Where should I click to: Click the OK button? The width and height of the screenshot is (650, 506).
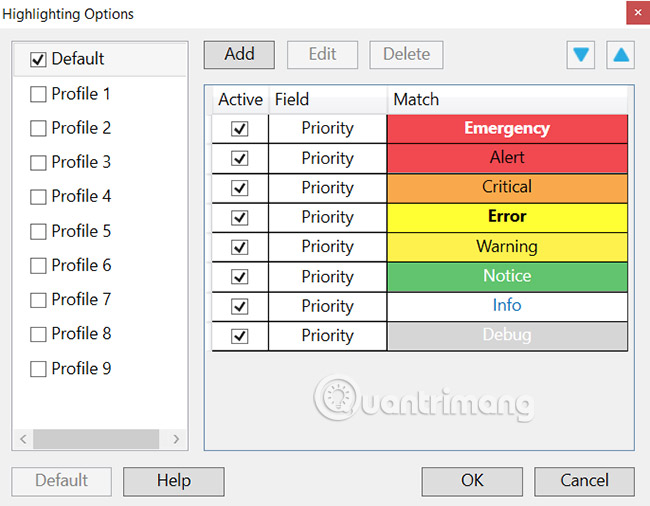(472, 481)
